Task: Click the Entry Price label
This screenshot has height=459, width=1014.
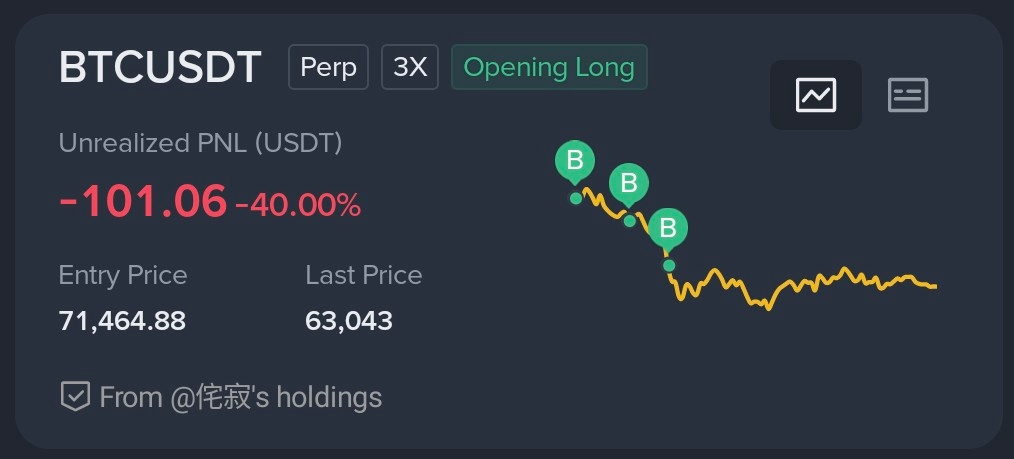Action: [x=123, y=275]
